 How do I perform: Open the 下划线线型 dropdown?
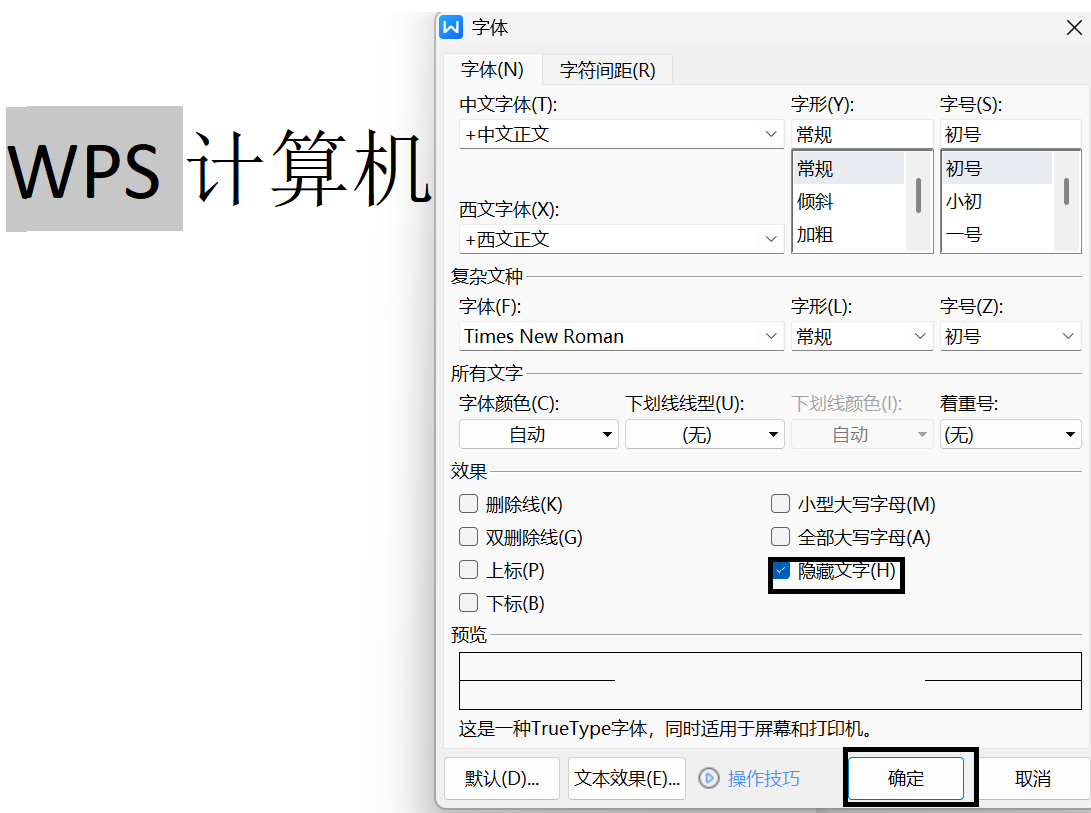[704, 434]
